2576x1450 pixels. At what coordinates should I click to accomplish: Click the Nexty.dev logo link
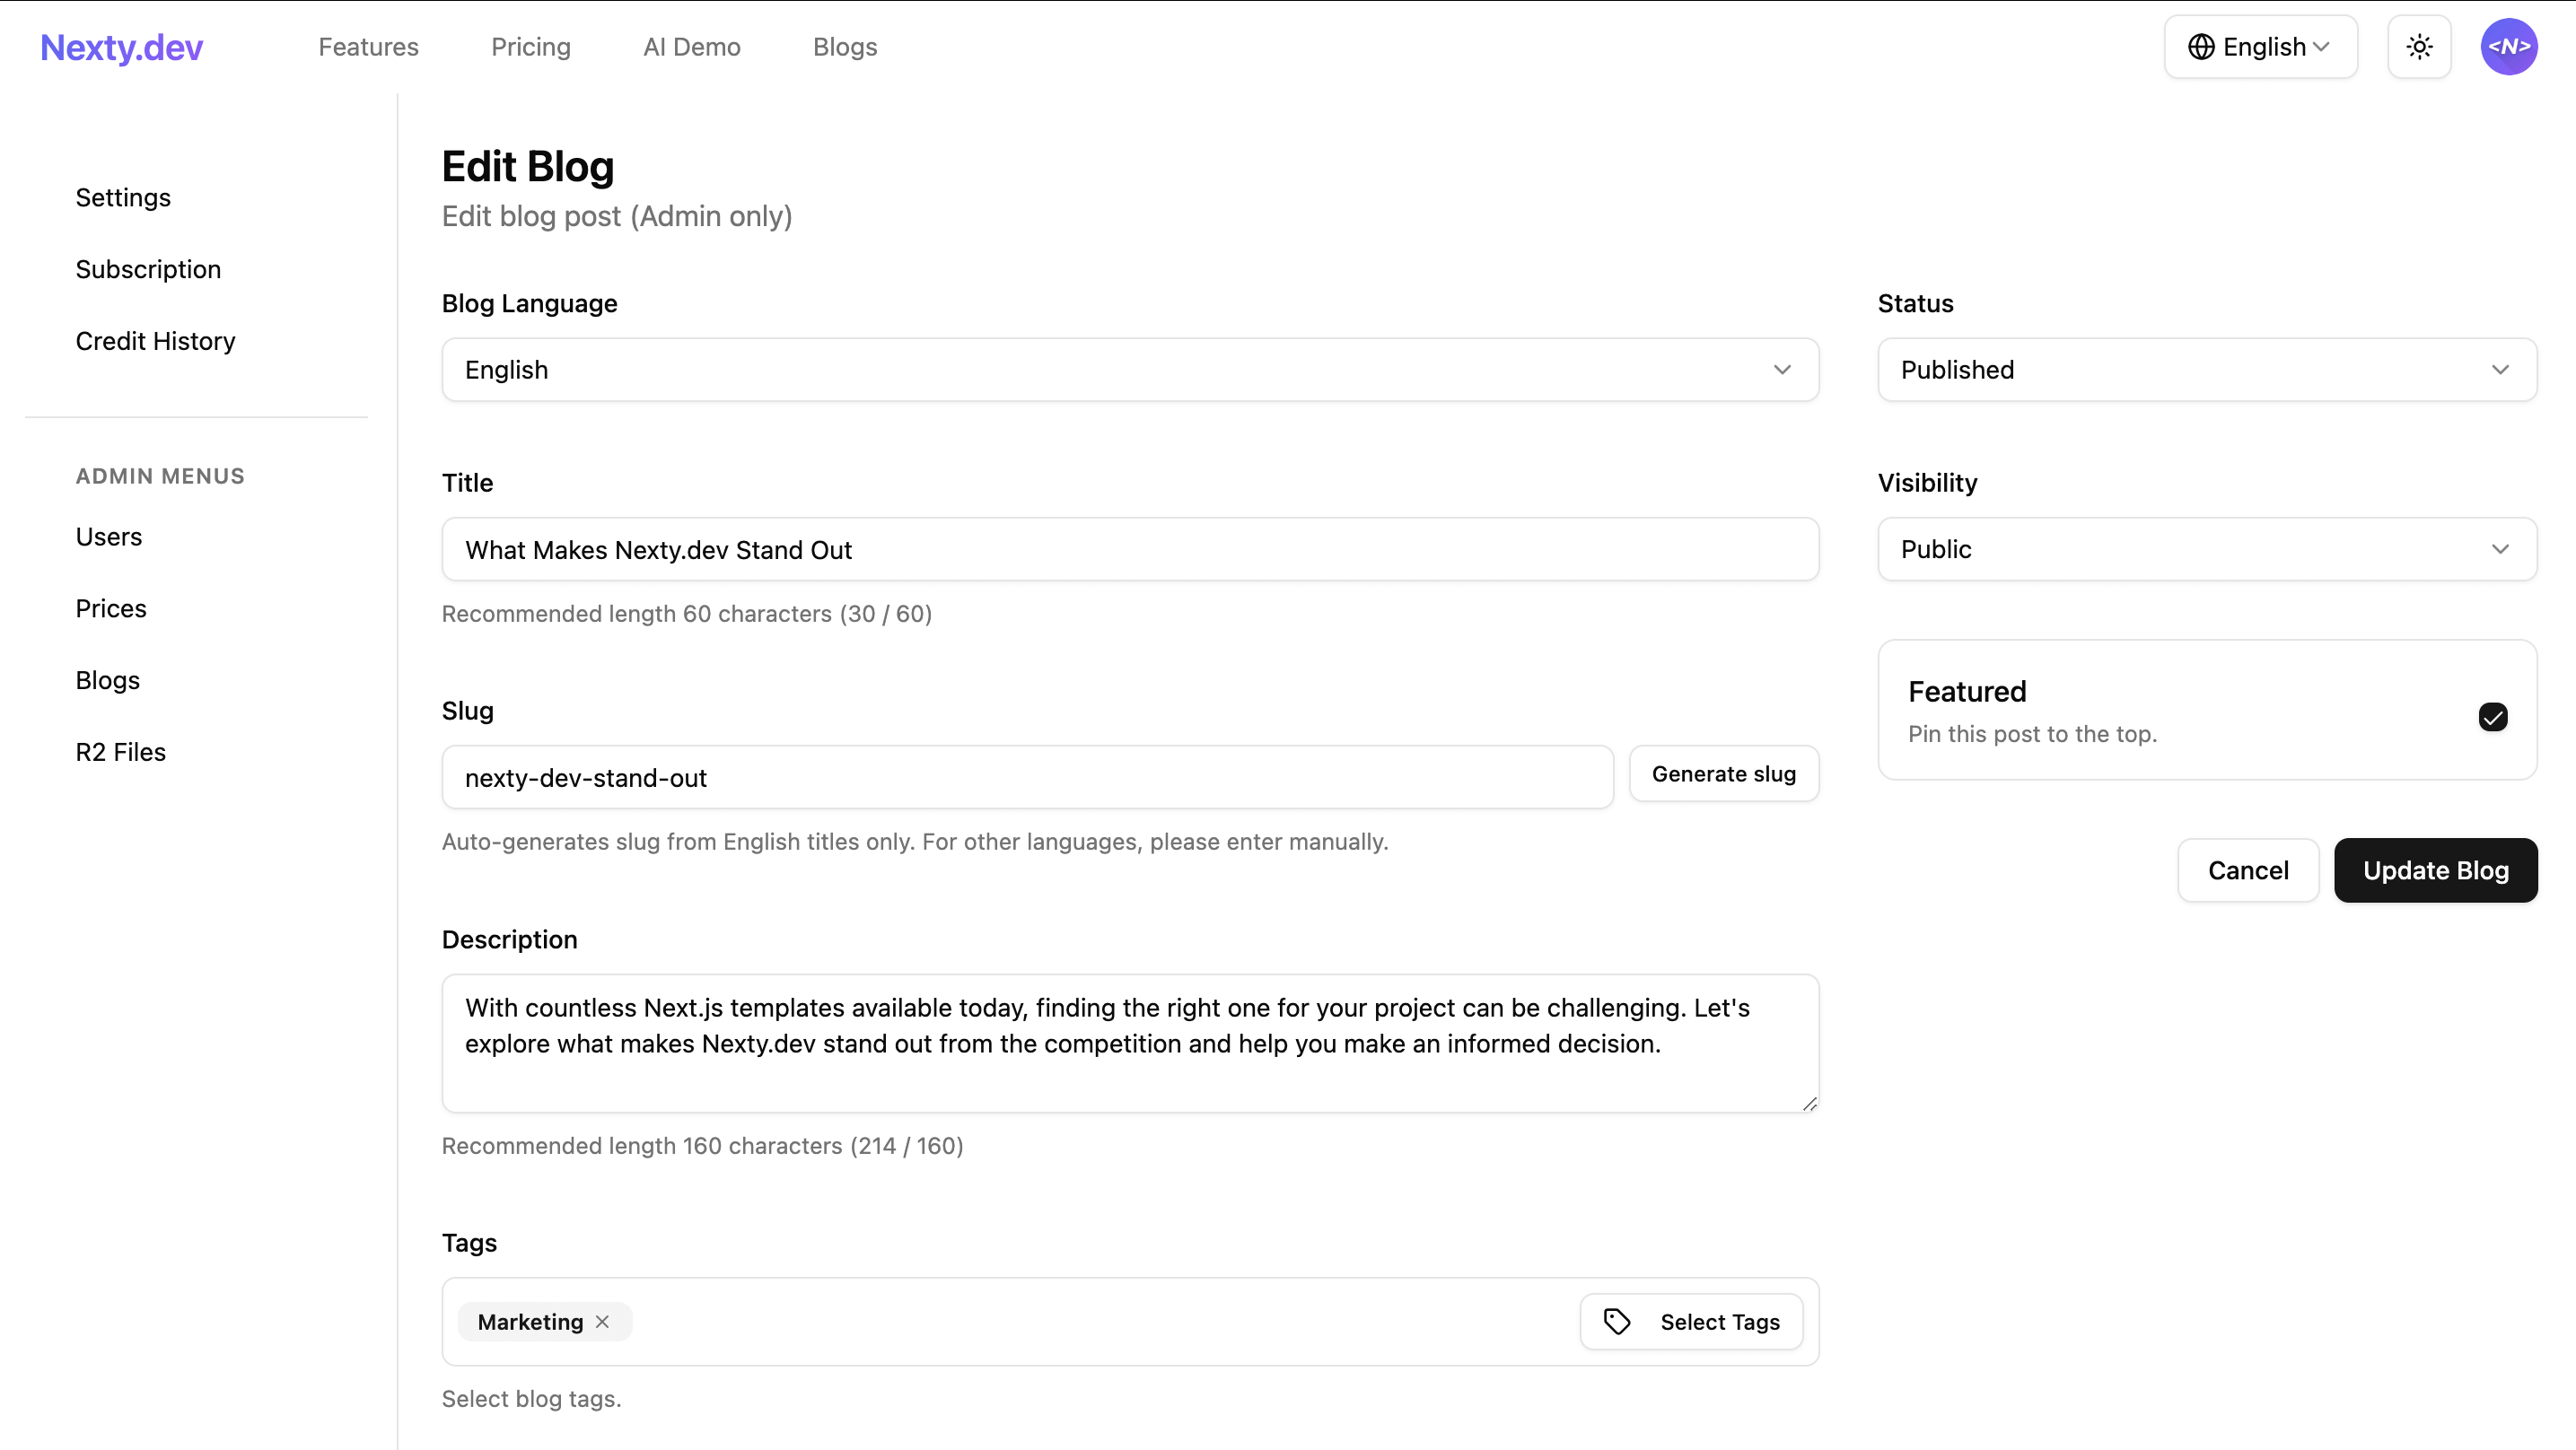coord(121,47)
